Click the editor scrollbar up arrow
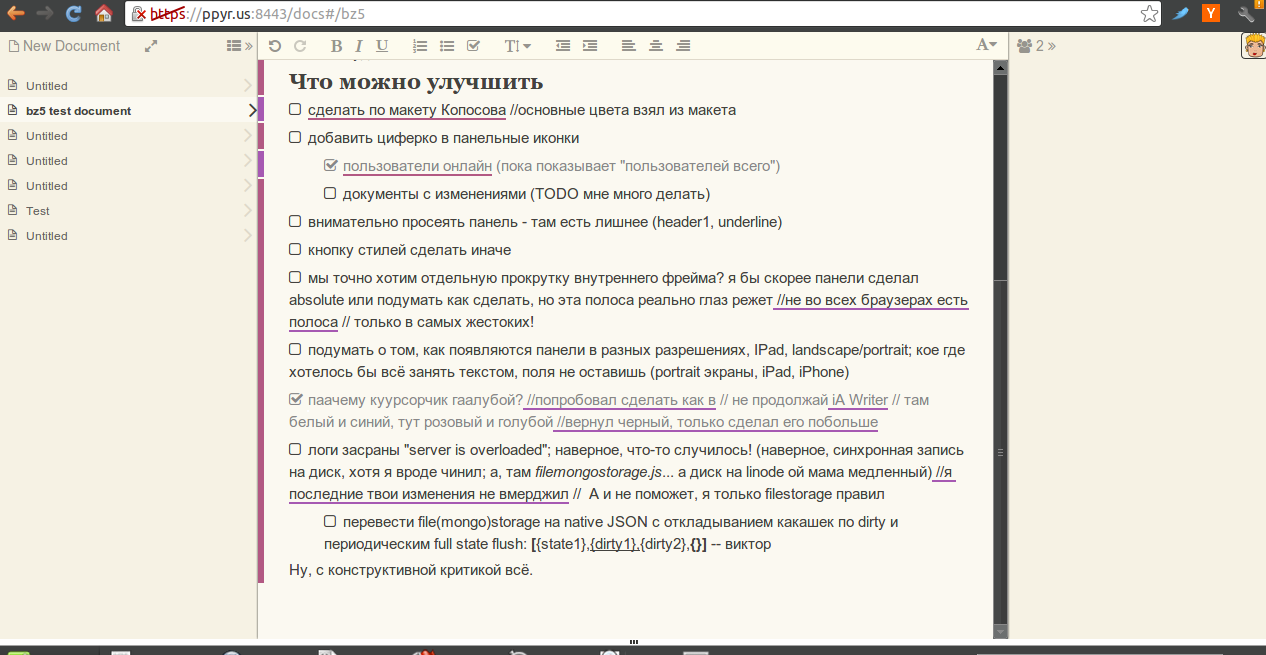 point(1000,67)
